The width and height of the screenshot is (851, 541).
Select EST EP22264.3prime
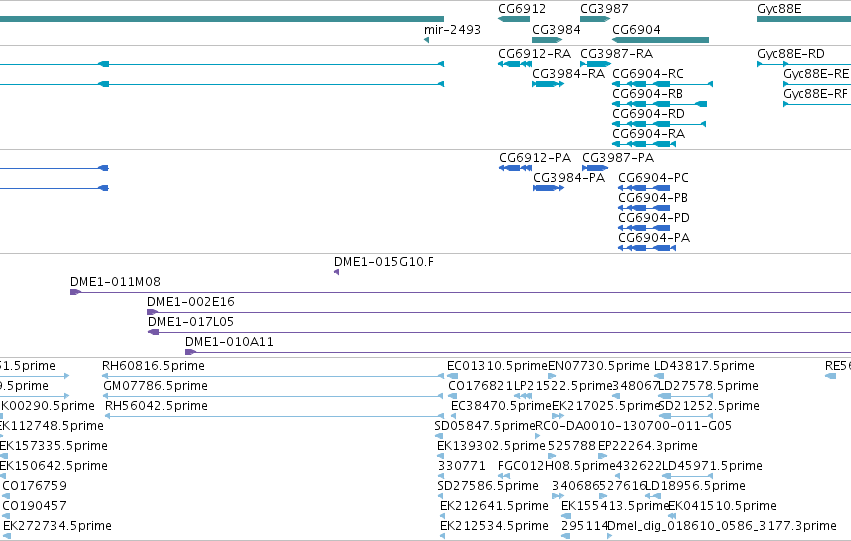pos(647,447)
